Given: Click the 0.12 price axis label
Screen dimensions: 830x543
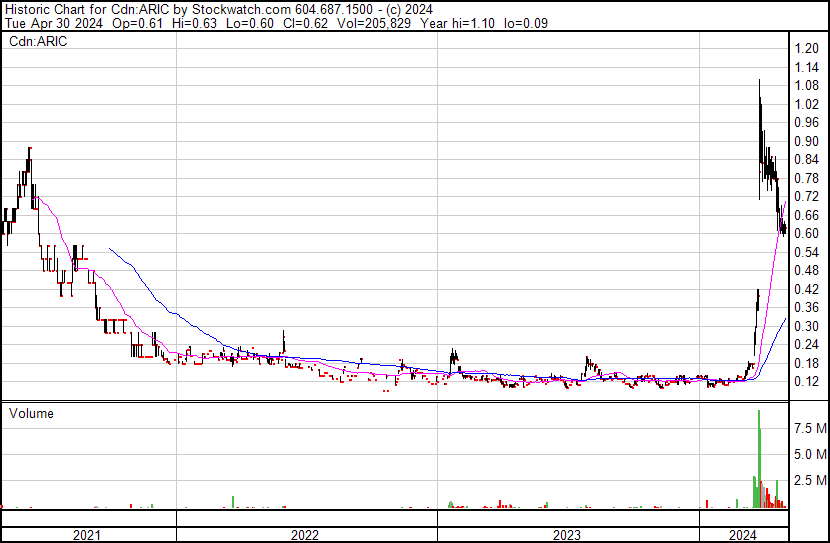Looking at the screenshot, I should 806,382.
